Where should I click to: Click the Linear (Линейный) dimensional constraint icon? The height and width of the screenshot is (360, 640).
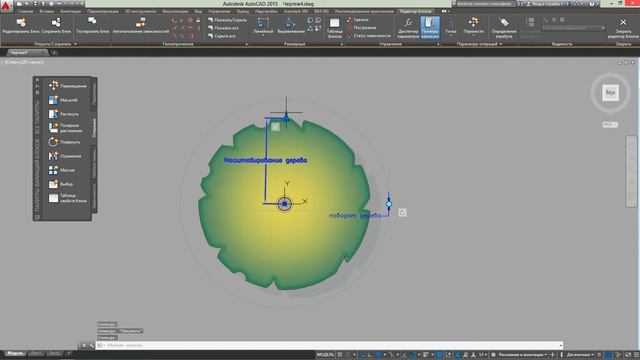point(263,23)
